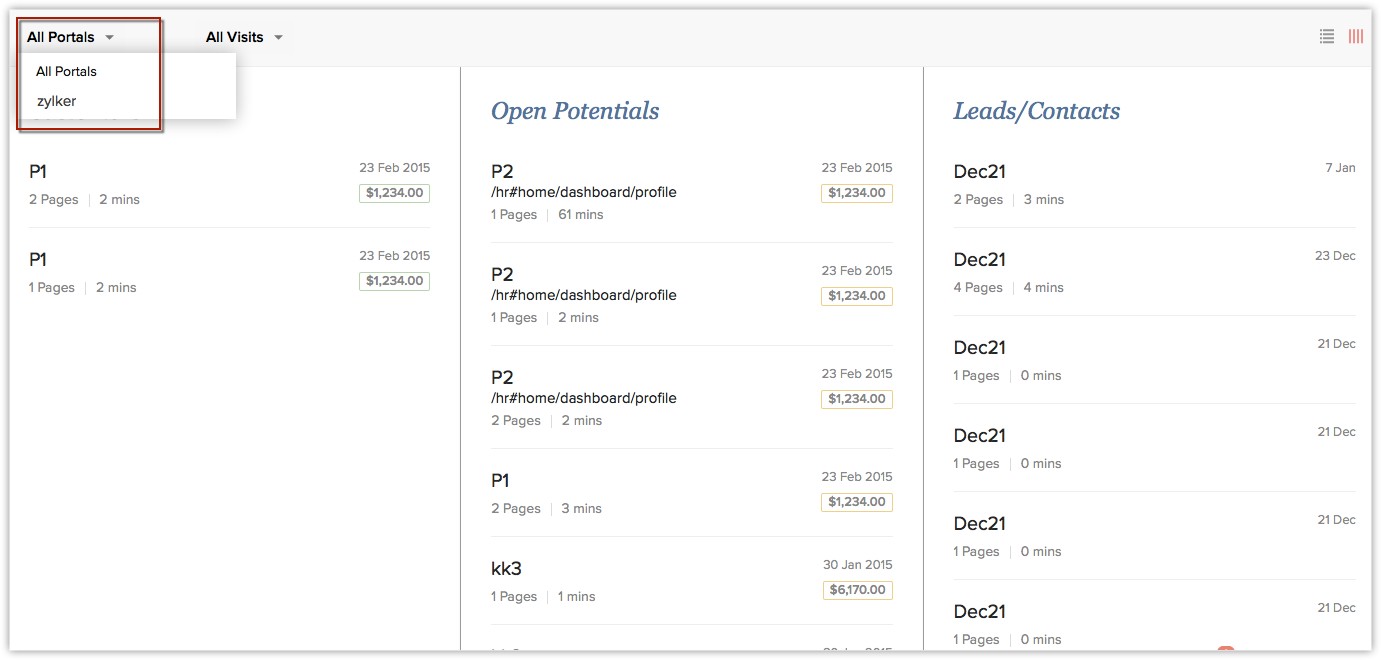Open the kk3 potential entry
The width and height of the screenshot is (1381, 660).
(x=506, y=569)
